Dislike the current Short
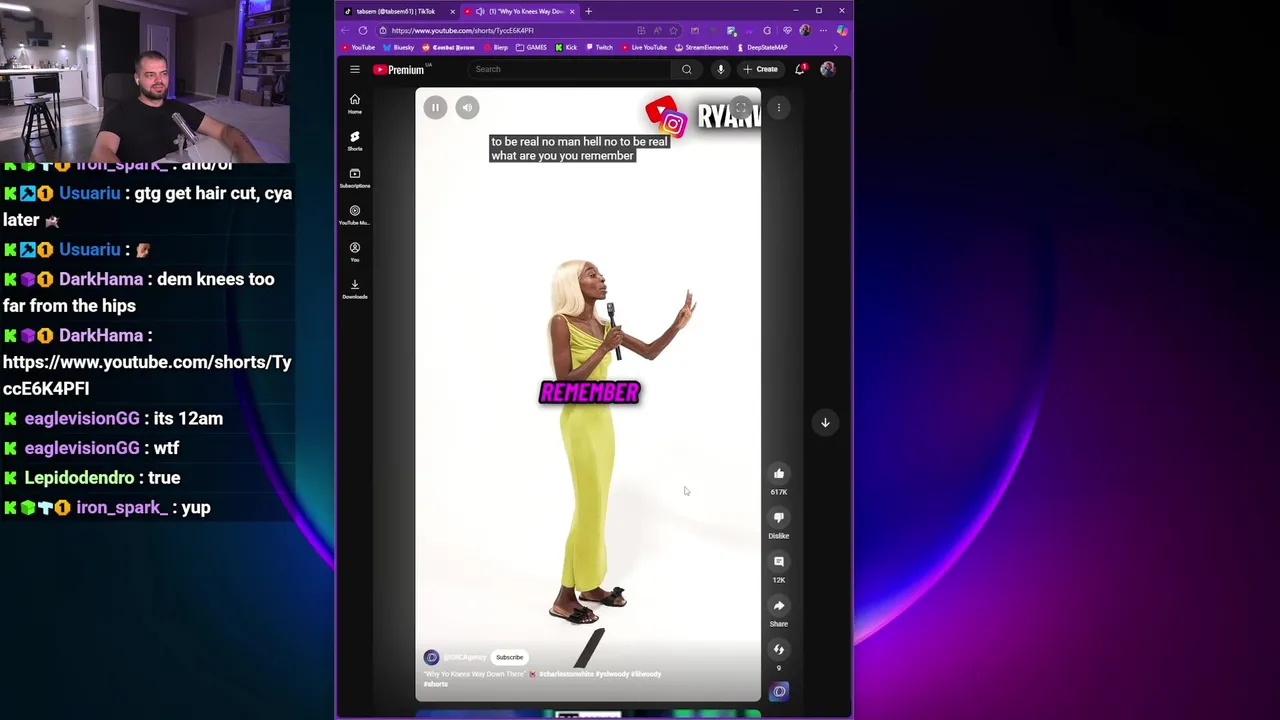1280x720 pixels. tap(779, 518)
